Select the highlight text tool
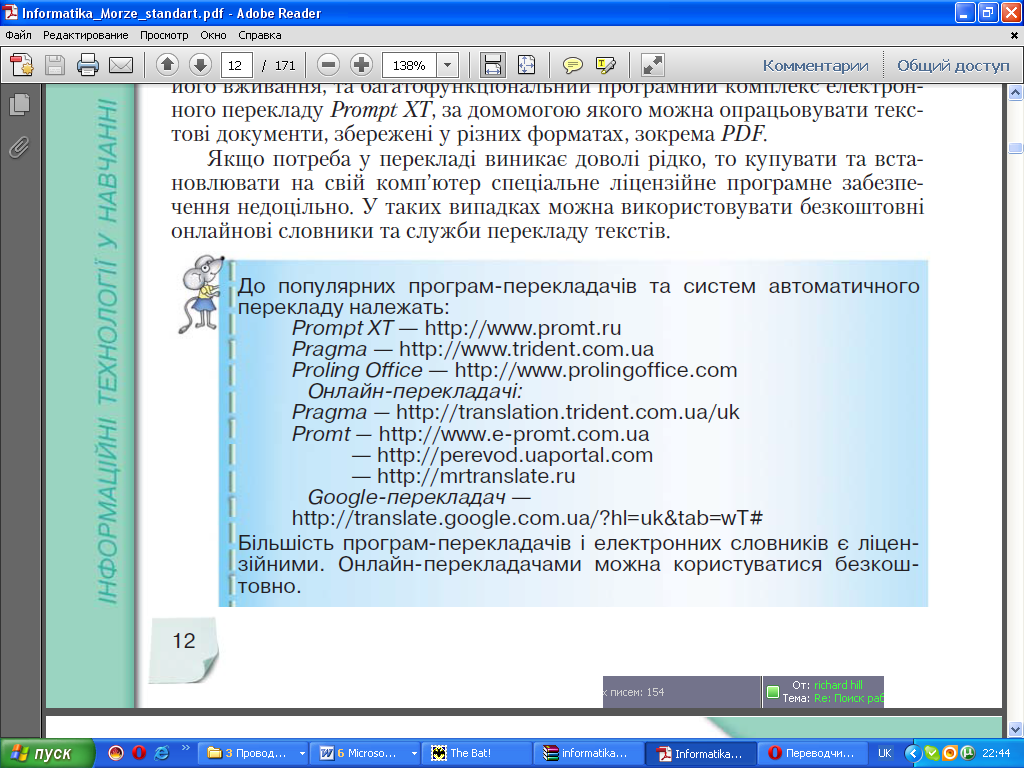This screenshot has height=768, width=1024. pos(605,65)
